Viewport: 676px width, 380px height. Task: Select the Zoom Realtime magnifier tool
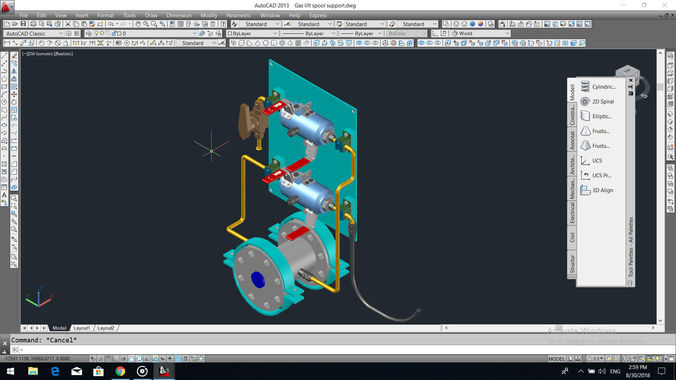[146, 24]
